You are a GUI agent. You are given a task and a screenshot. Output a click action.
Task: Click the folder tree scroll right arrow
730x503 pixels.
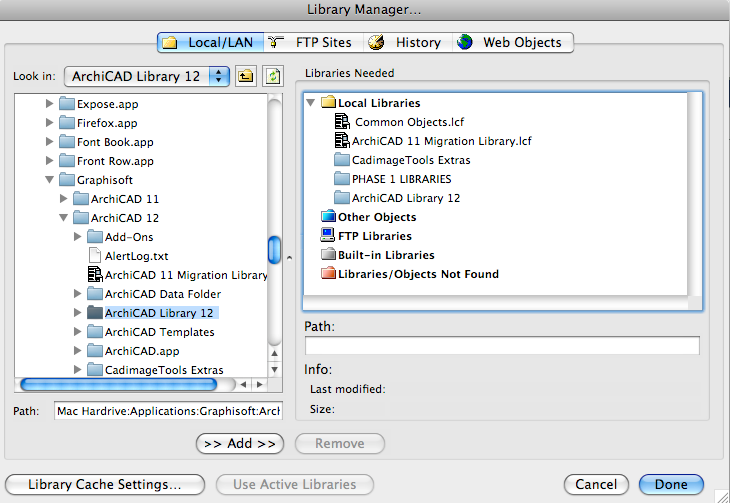(x=259, y=384)
